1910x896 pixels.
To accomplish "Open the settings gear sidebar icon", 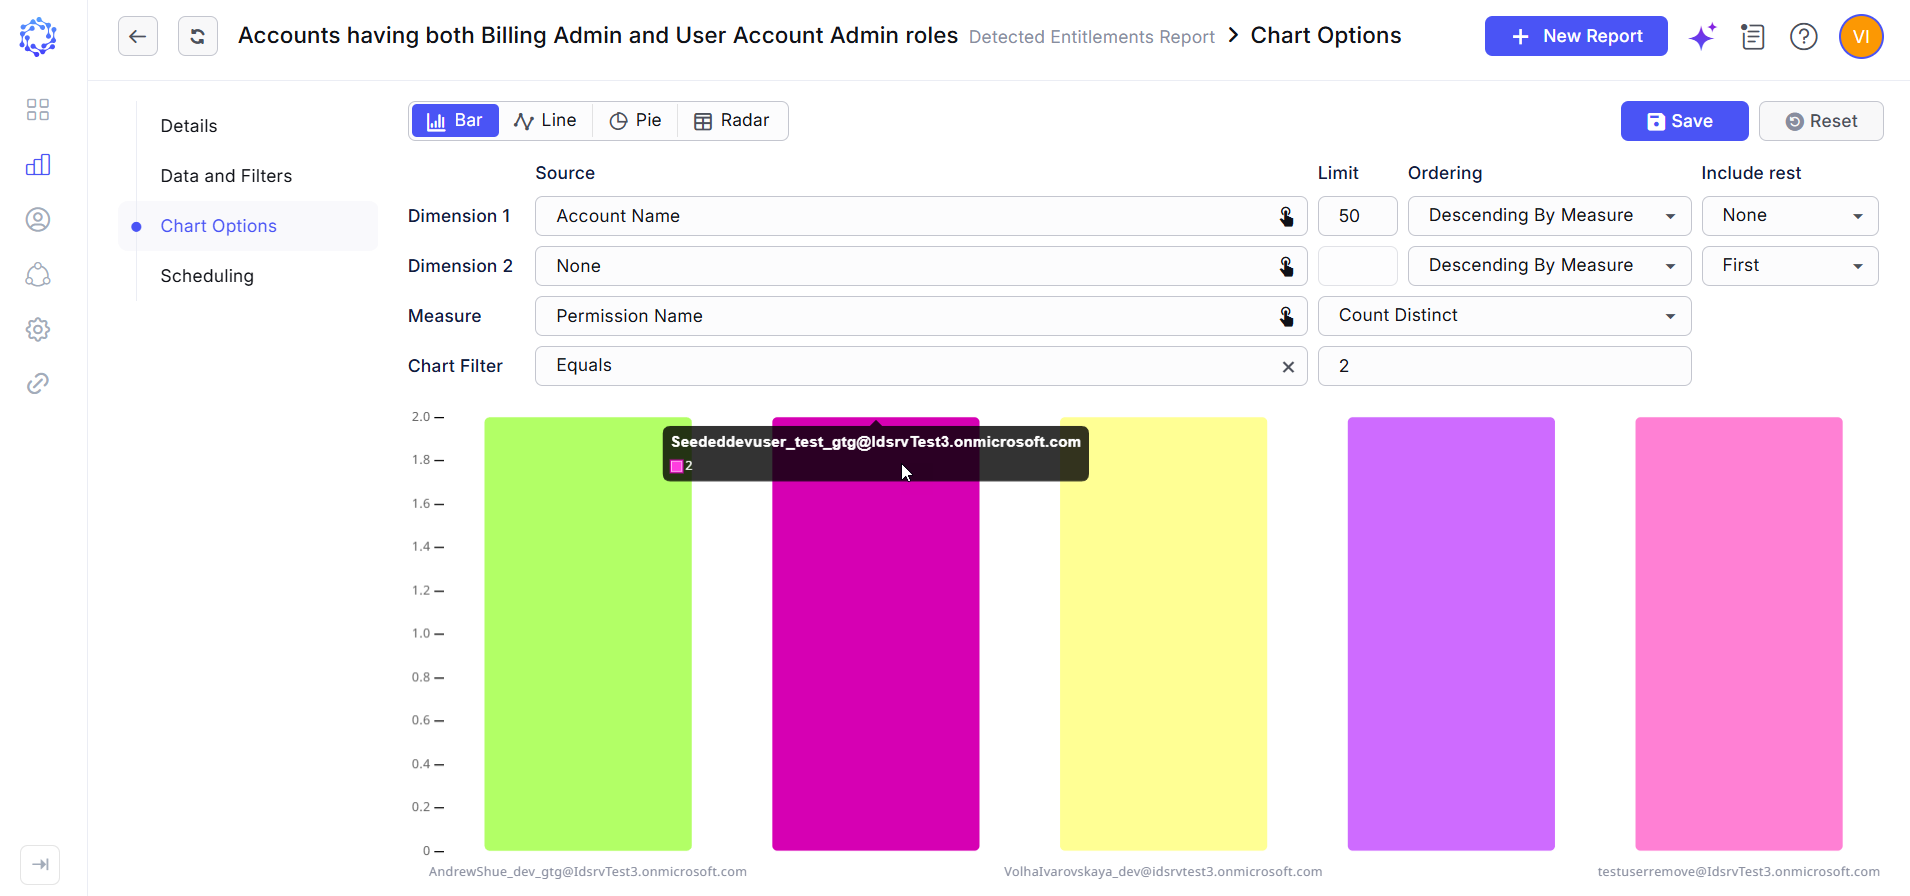I will click(38, 329).
